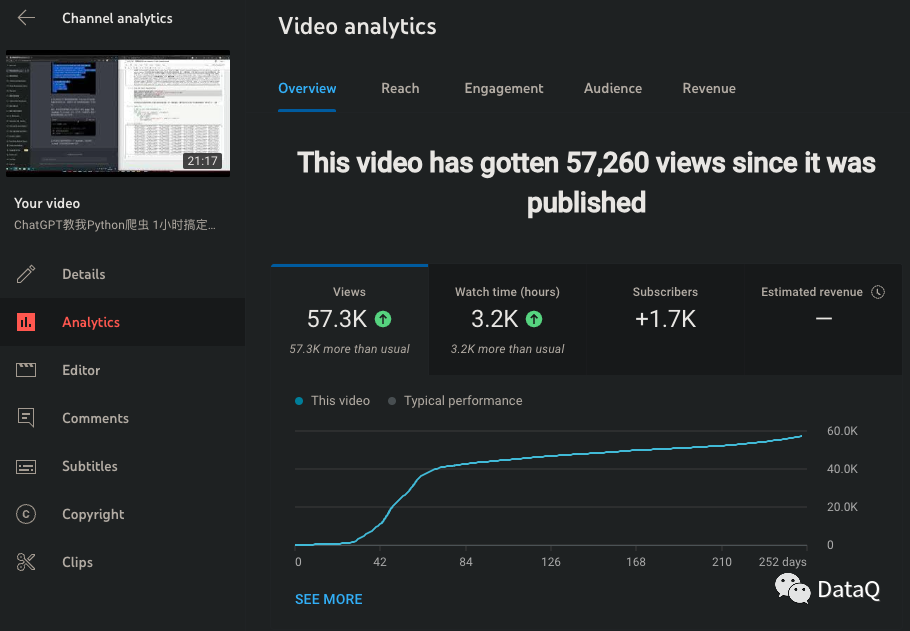Click the Subtitles icon in sidebar
Viewport: 910px width, 631px height.
(26, 467)
